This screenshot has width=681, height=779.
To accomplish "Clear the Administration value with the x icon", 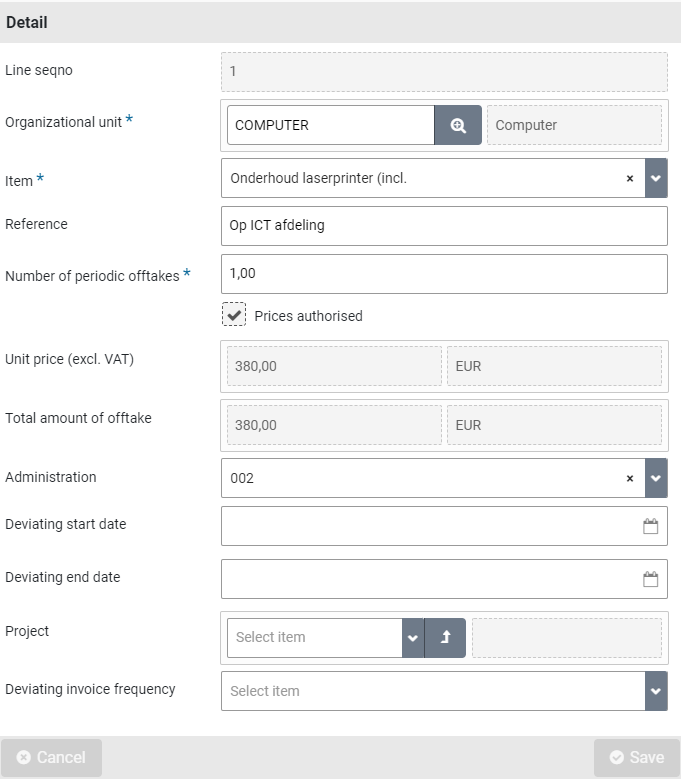I will (630, 478).
